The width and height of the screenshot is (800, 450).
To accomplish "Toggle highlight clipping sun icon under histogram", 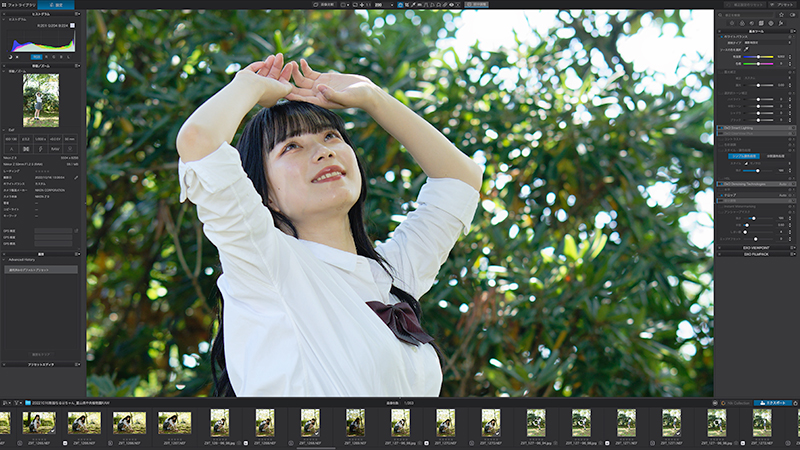I will pos(17,57).
